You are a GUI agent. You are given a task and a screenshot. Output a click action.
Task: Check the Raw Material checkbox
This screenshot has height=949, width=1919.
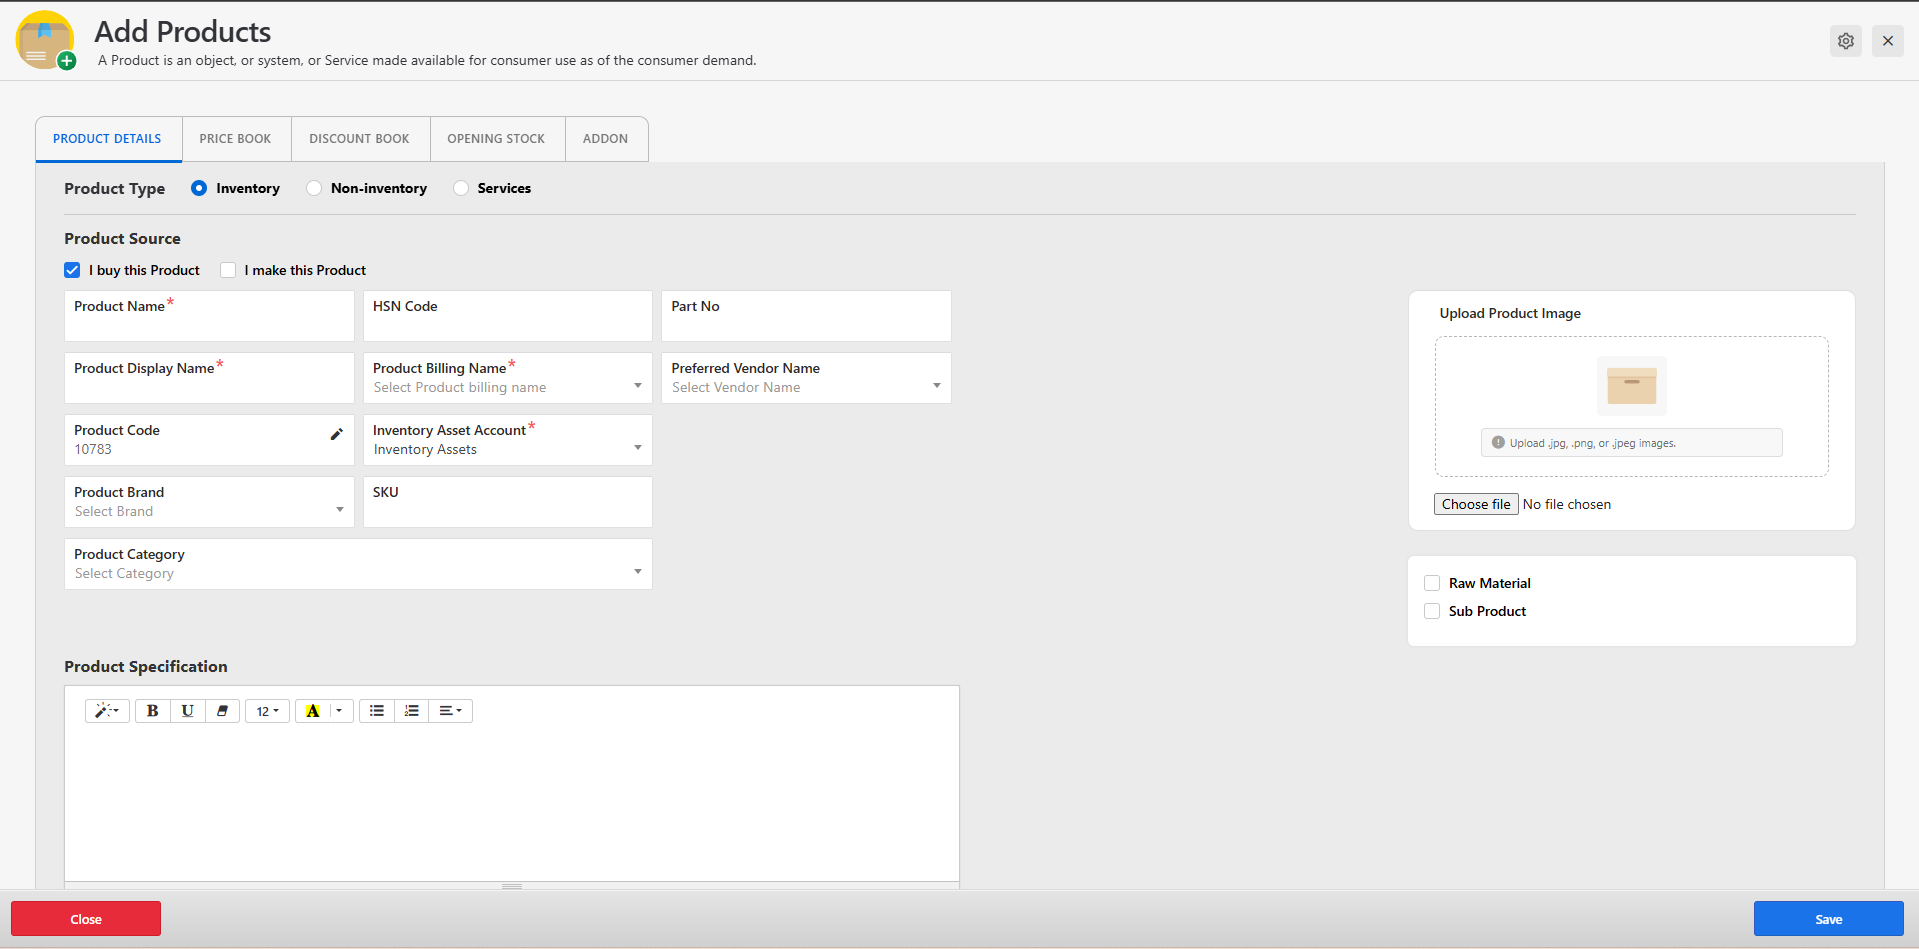pyautogui.click(x=1432, y=583)
